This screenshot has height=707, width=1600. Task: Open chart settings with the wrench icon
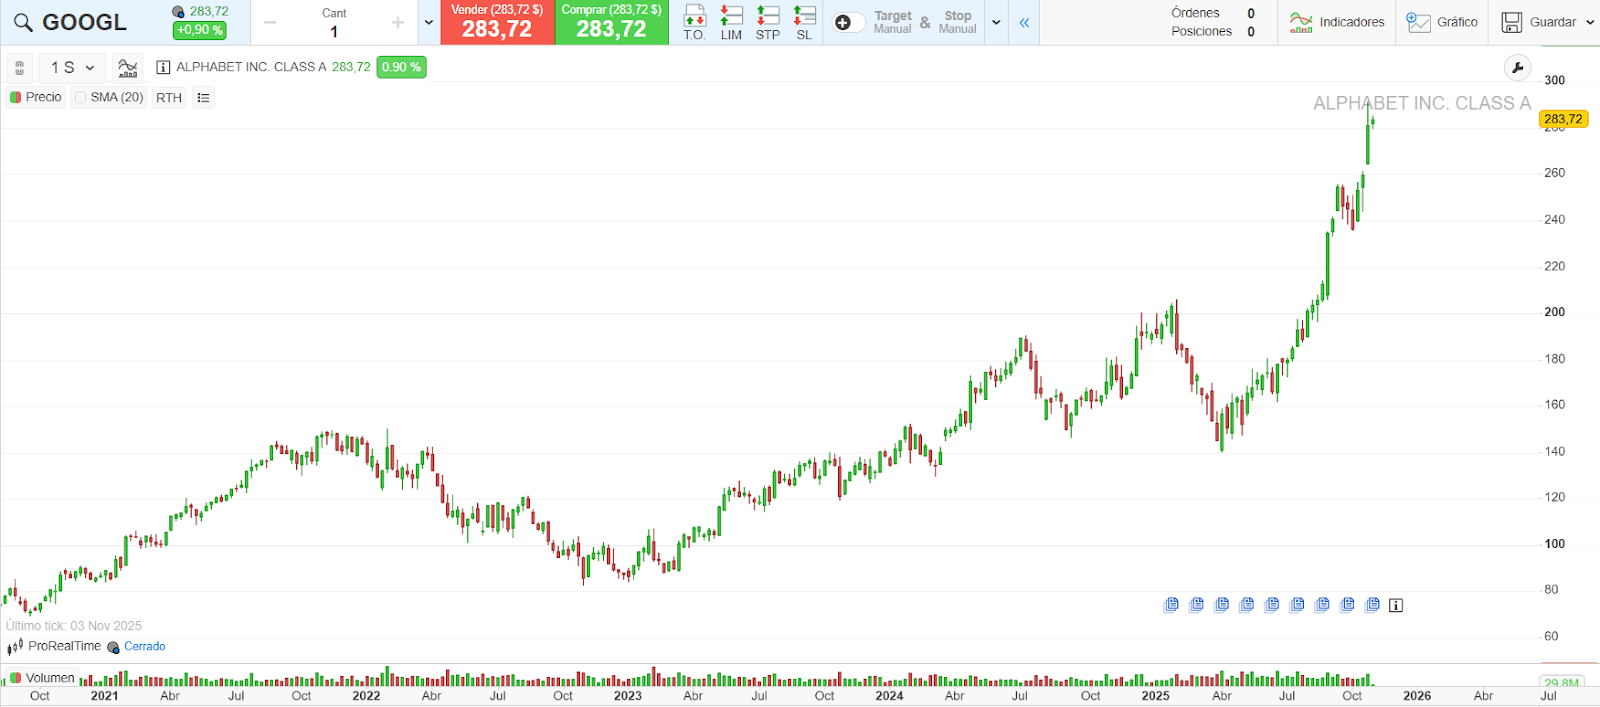tap(1517, 68)
